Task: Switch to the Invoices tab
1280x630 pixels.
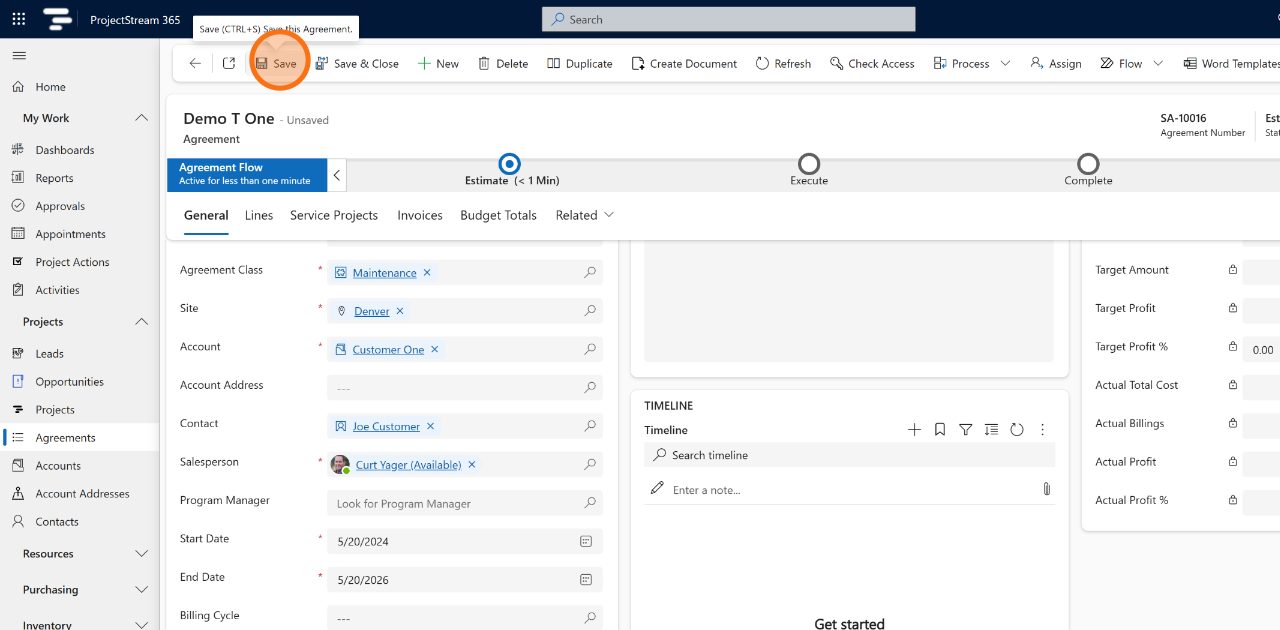Action: 420,215
